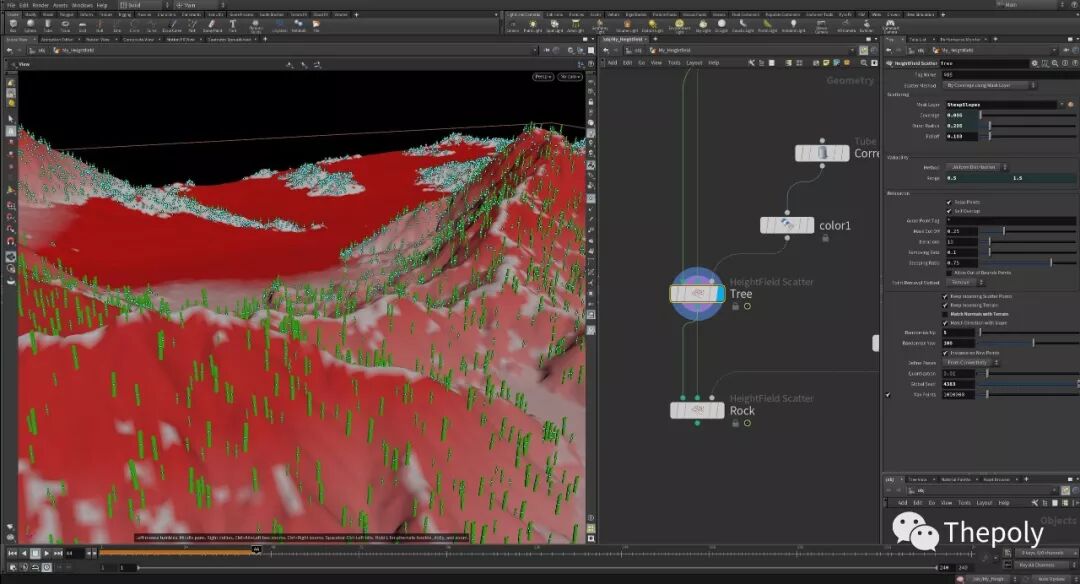Click the Global Seed input field

click(960, 384)
